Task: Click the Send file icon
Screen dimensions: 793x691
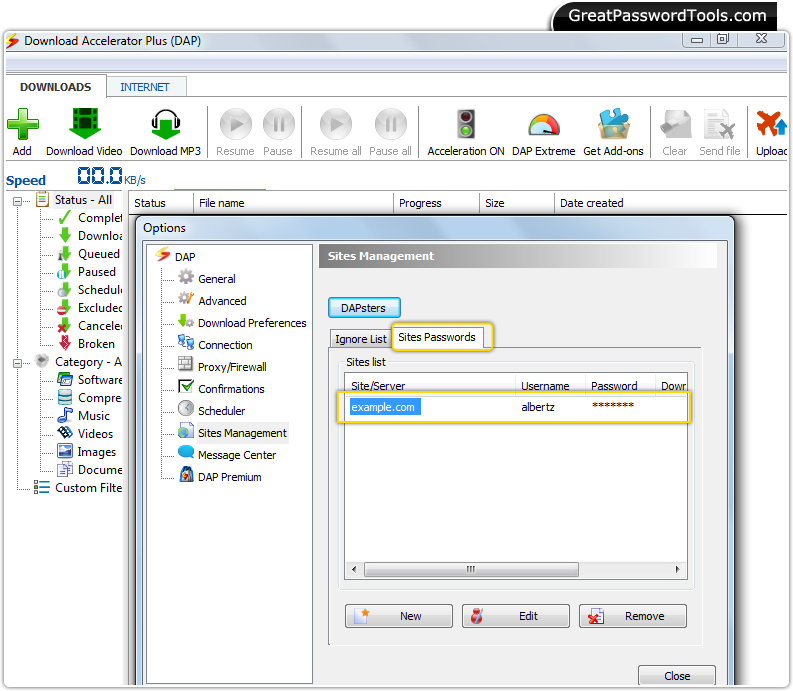Action: pos(719,124)
